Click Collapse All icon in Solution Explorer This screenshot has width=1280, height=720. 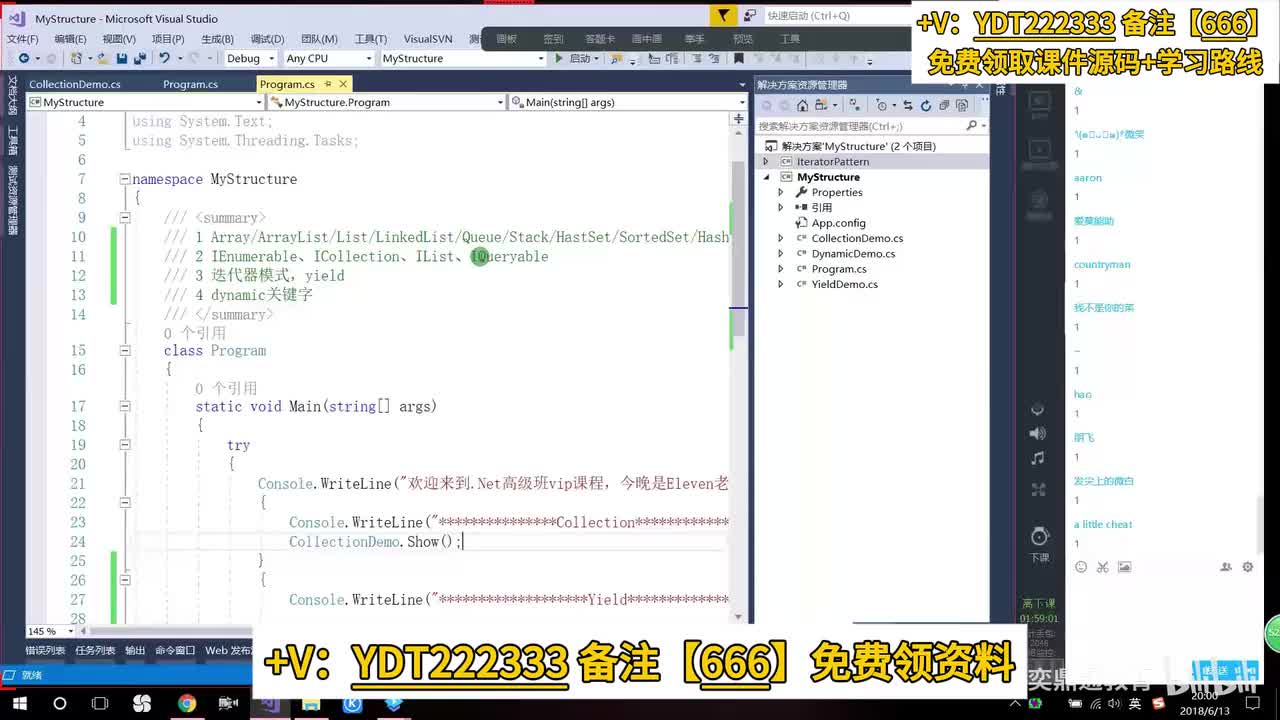click(x=944, y=105)
